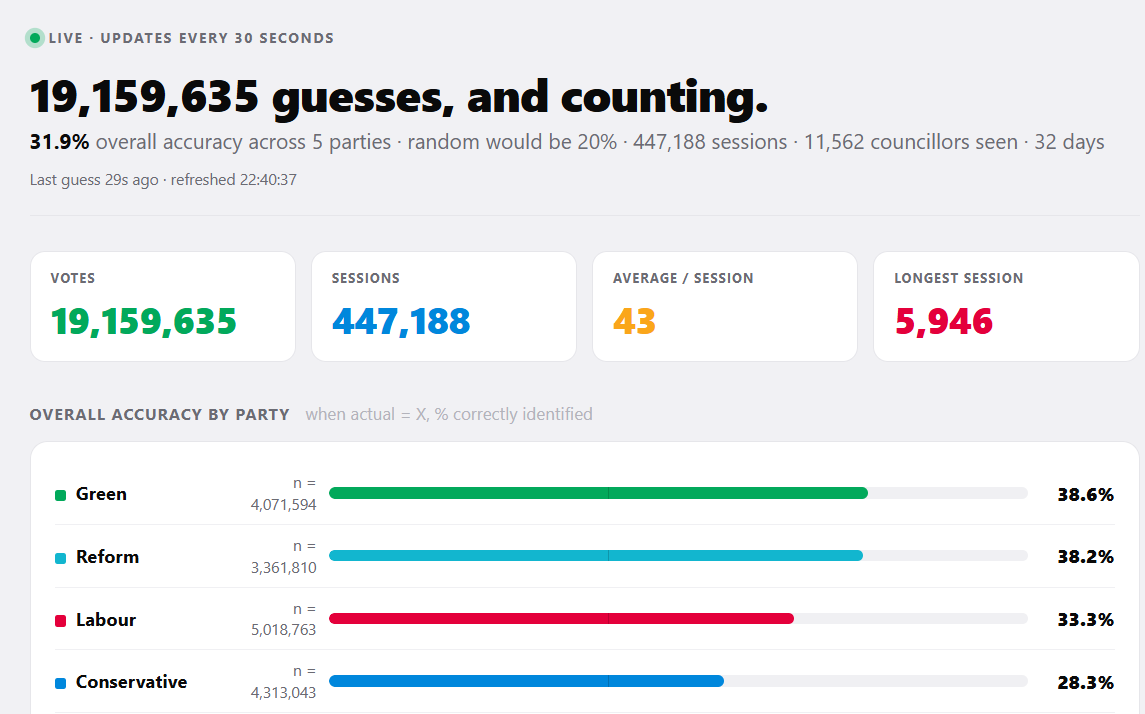Click '11,562 councillors seen' text

(x=911, y=142)
